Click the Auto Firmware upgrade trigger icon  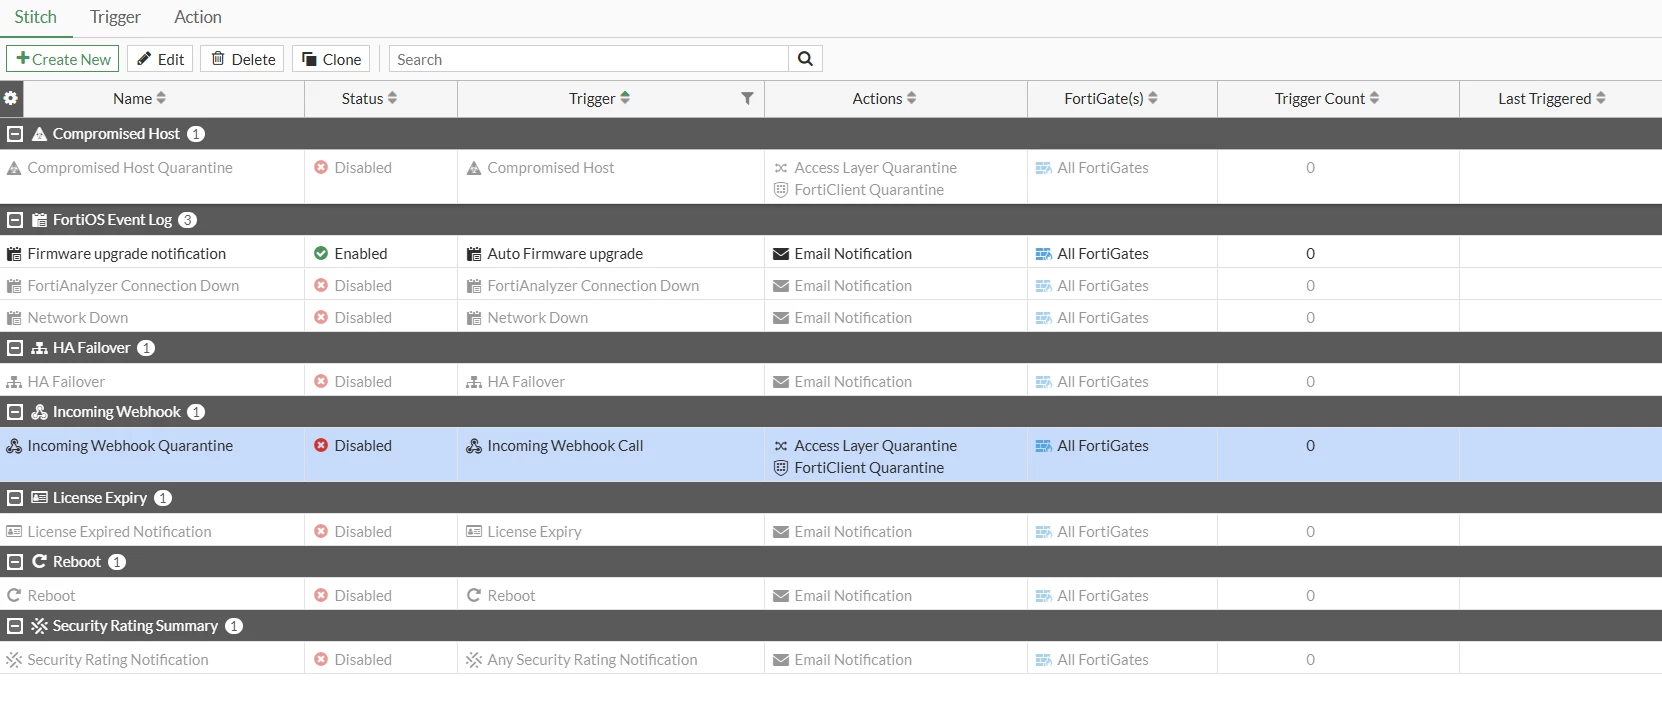pos(474,254)
